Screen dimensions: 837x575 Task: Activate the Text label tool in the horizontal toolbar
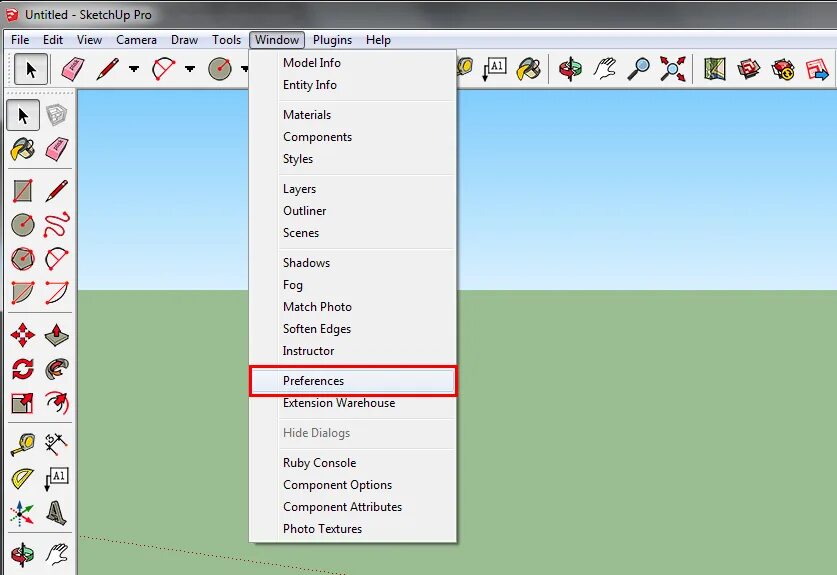point(495,69)
